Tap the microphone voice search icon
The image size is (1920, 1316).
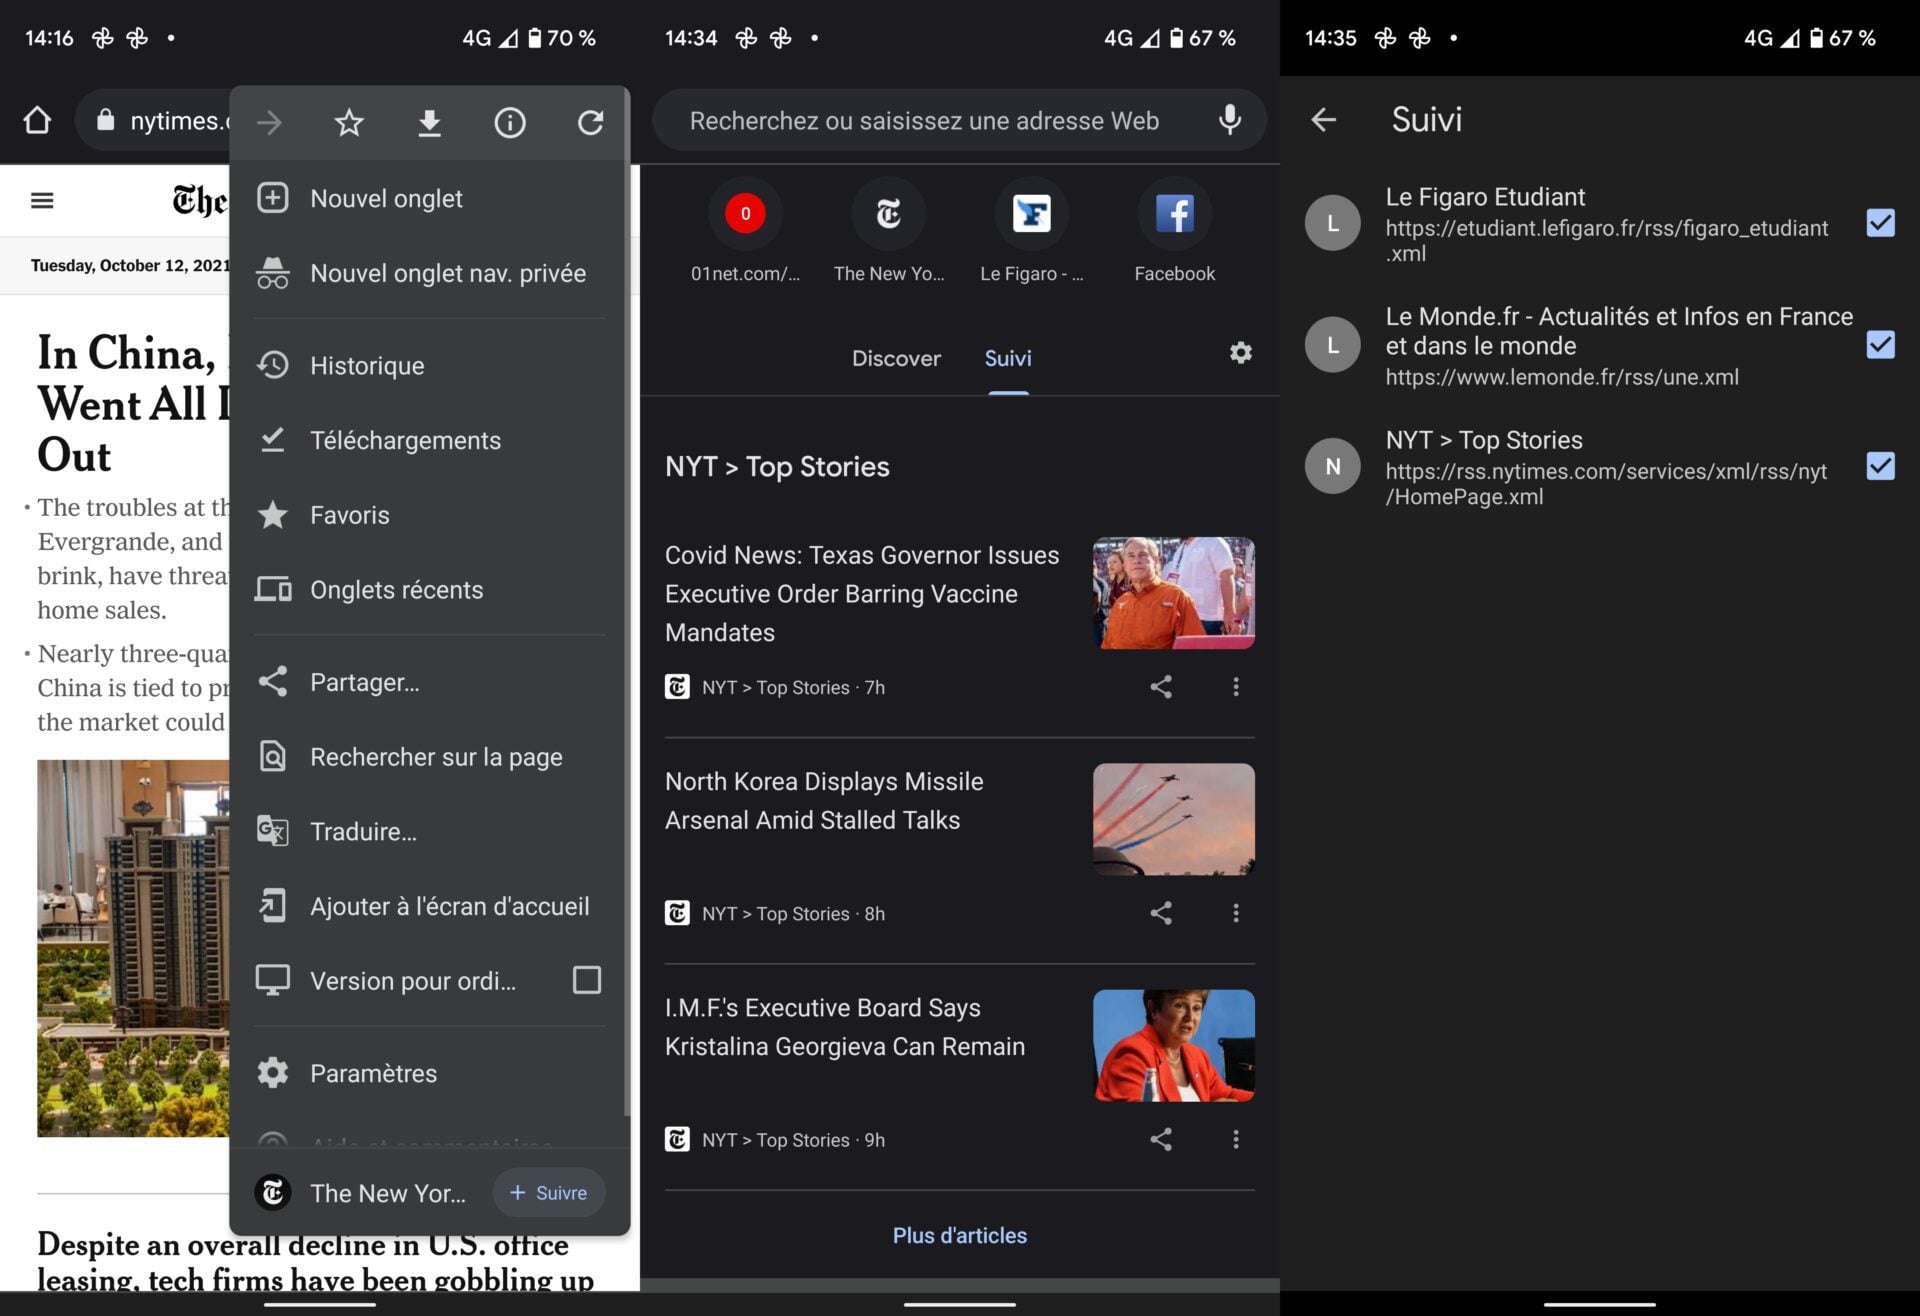tap(1229, 120)
